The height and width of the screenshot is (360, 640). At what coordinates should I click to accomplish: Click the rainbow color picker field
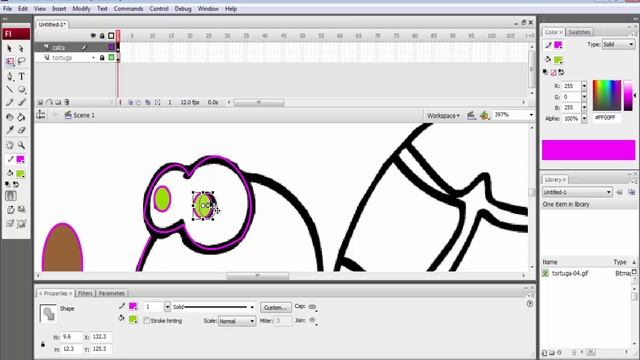(607, 95)
